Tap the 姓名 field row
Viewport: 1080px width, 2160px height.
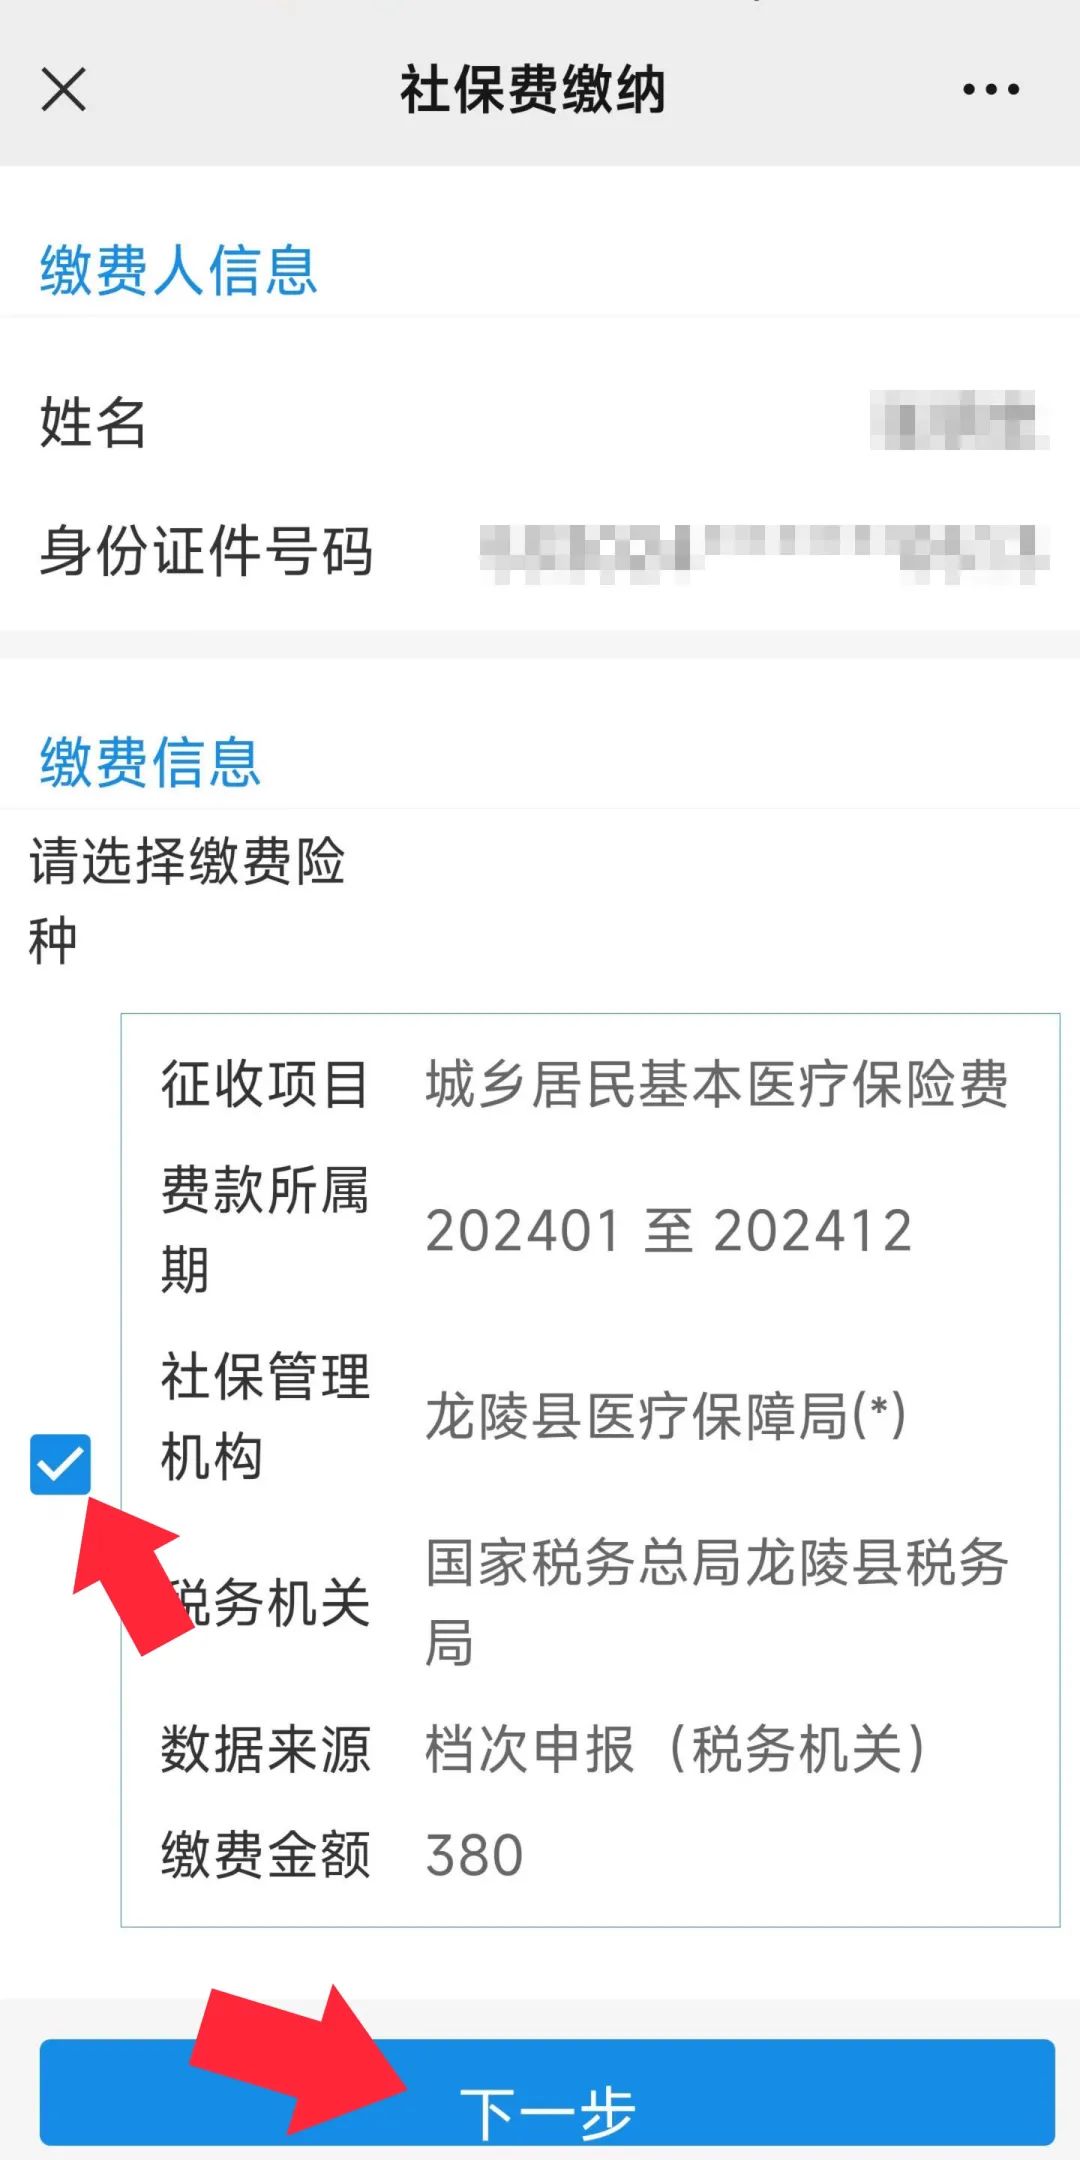click(540, 422)
